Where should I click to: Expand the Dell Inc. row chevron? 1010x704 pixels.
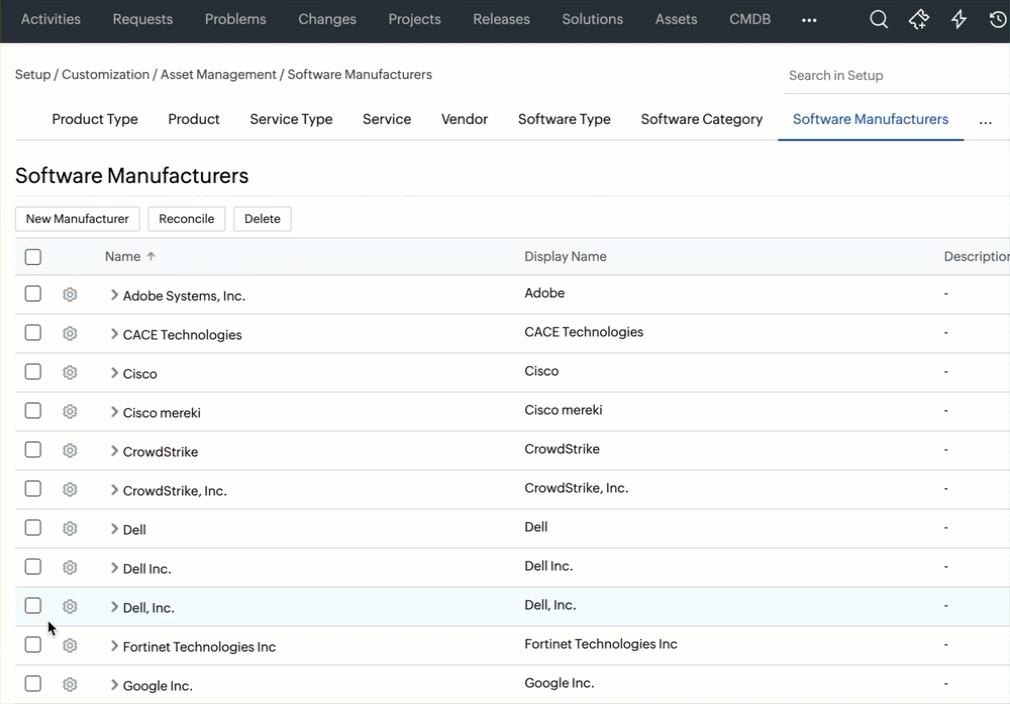114,568
